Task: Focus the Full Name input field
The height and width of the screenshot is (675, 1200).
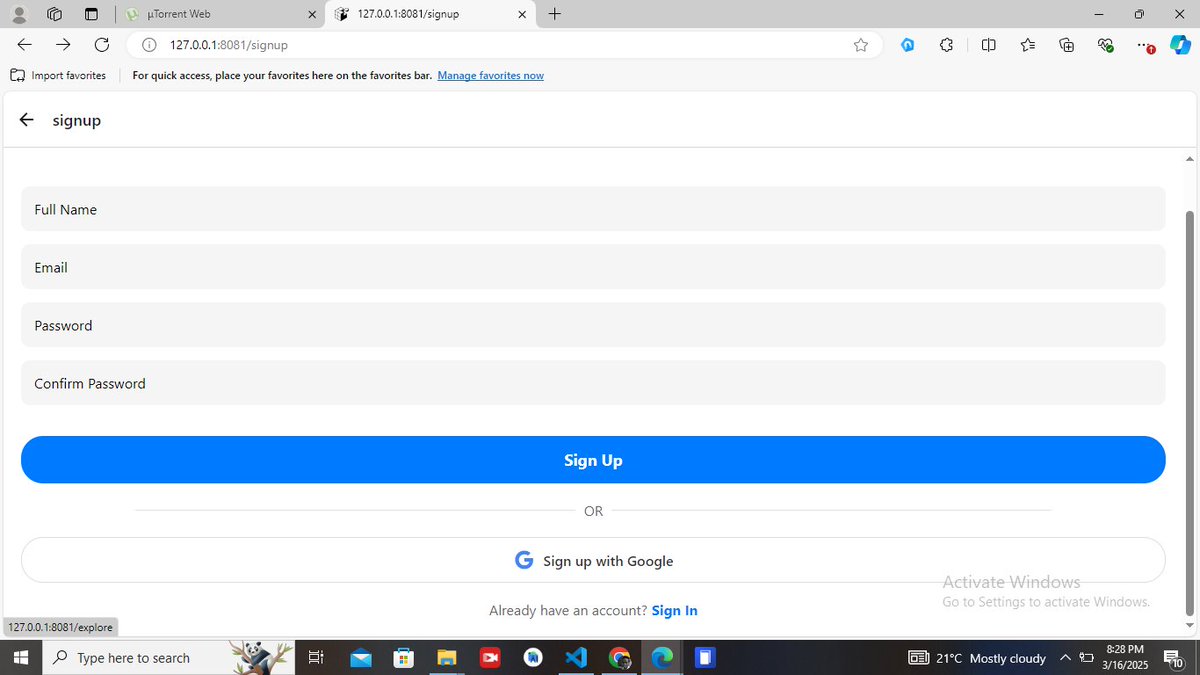Action: click(x=593, y=209)
